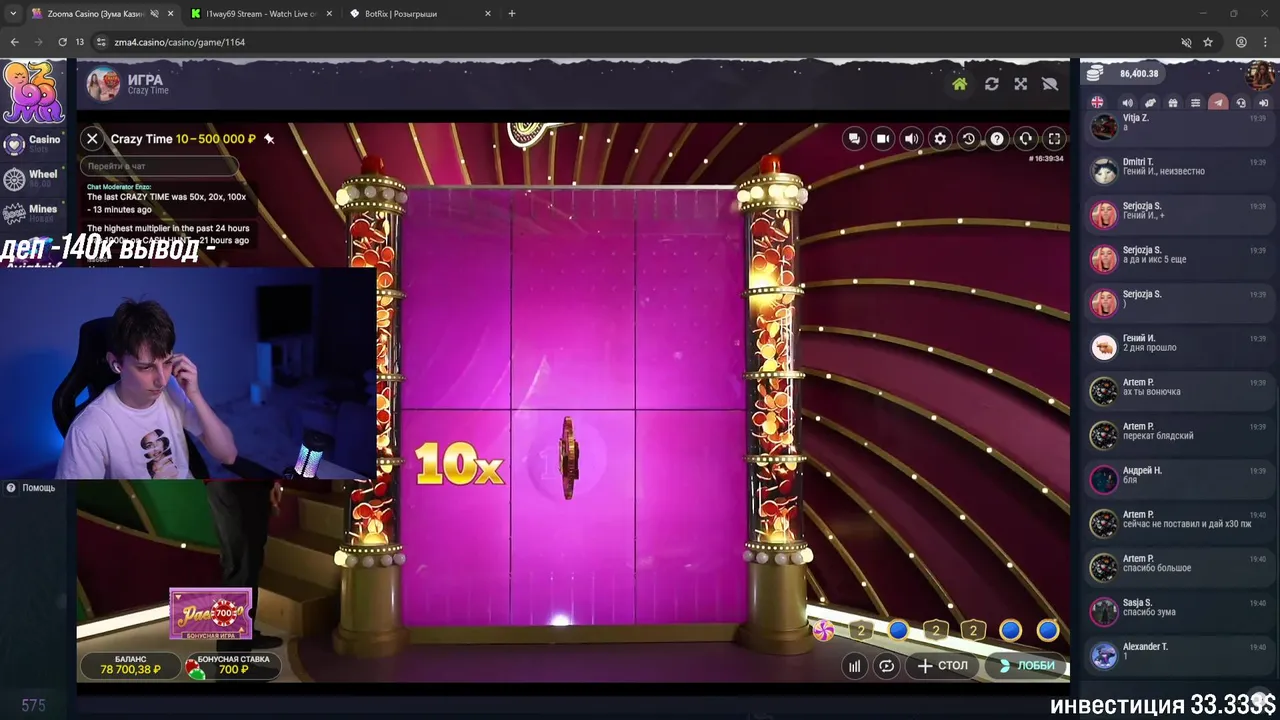Open wallet balance 86,400.38
Image resolution: width=1280 pixels, height=720 pixels.
[1124, 74]
